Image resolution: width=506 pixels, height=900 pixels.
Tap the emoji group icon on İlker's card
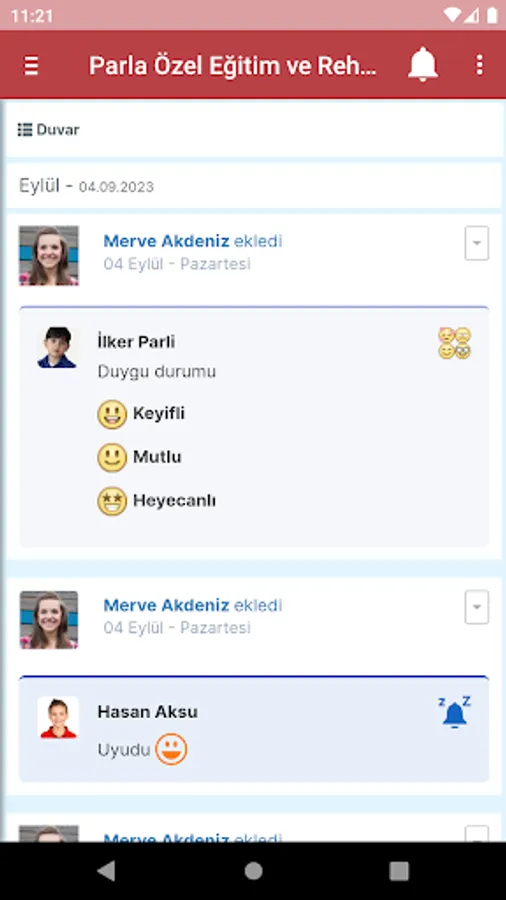454,343
